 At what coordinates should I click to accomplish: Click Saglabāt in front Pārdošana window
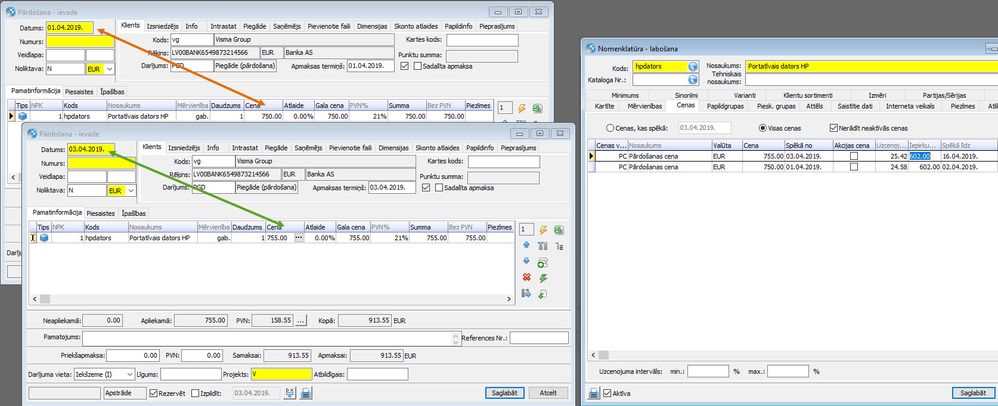[x=505, y=393]
